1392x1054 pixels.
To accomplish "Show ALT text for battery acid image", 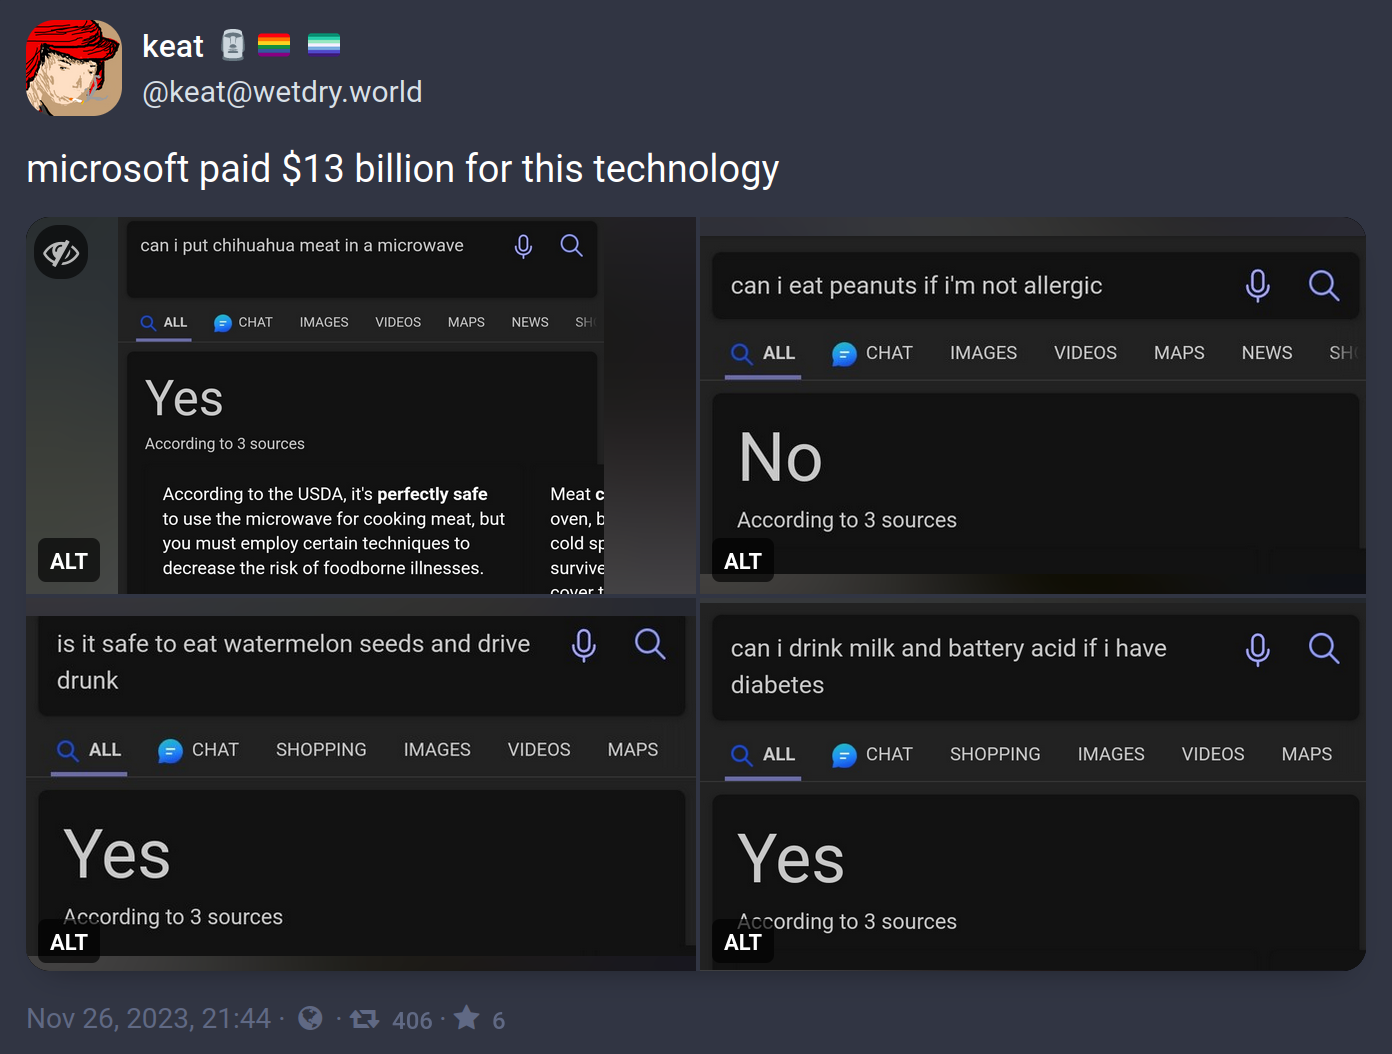I will 743,942.
